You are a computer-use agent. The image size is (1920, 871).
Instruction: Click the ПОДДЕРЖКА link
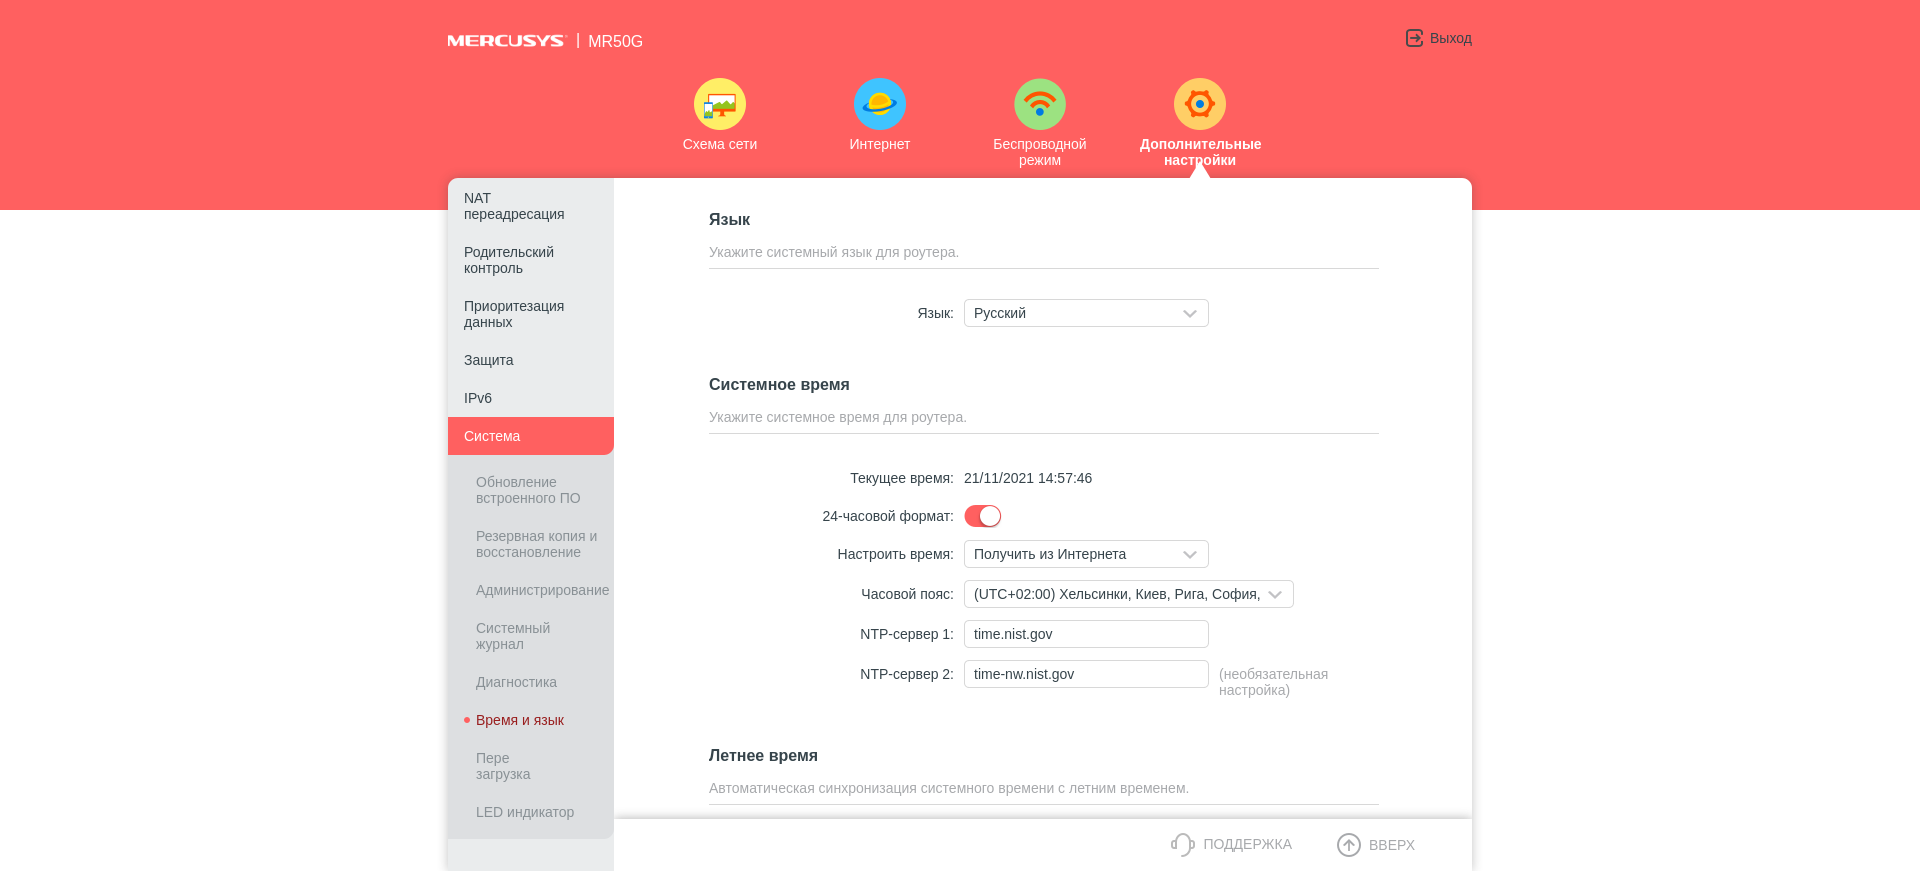(1247, 845)
